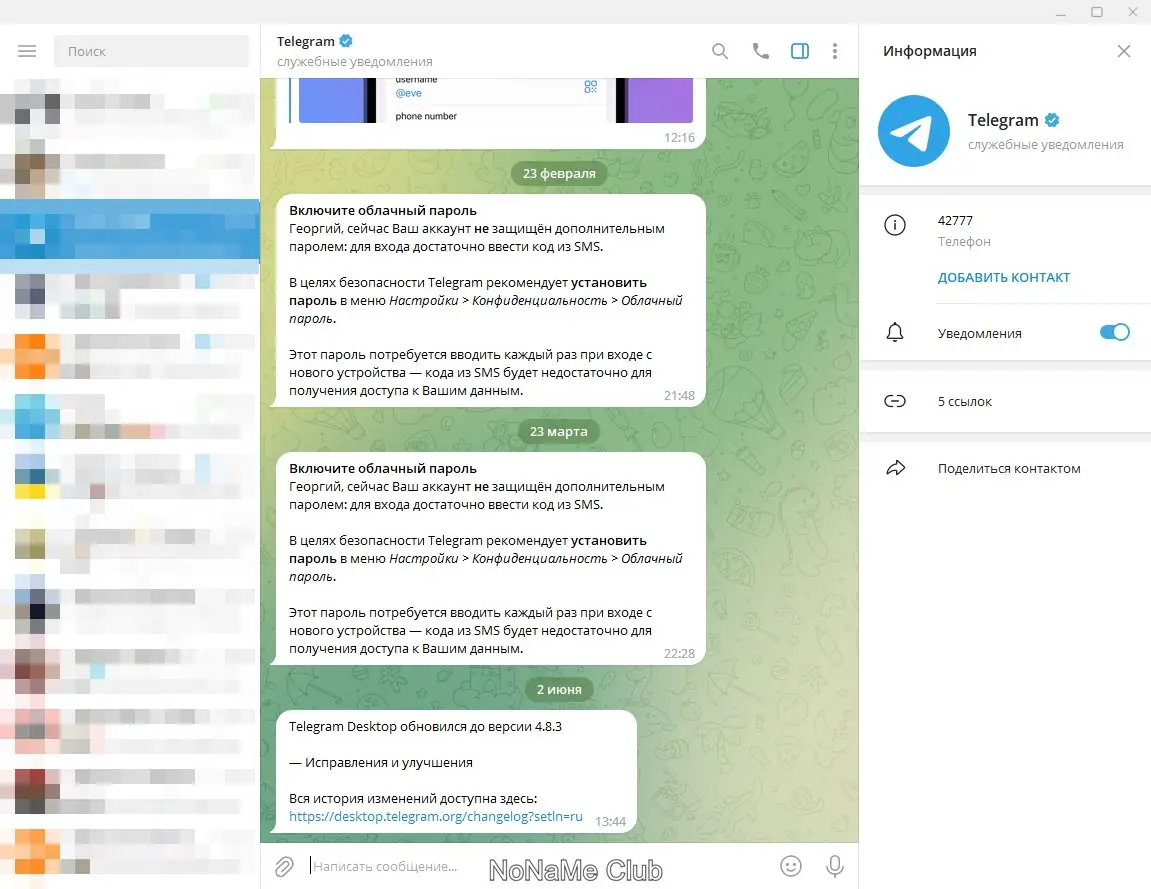Click the QR code icon in image preview

pyautogui.click(x=590, y=87)
